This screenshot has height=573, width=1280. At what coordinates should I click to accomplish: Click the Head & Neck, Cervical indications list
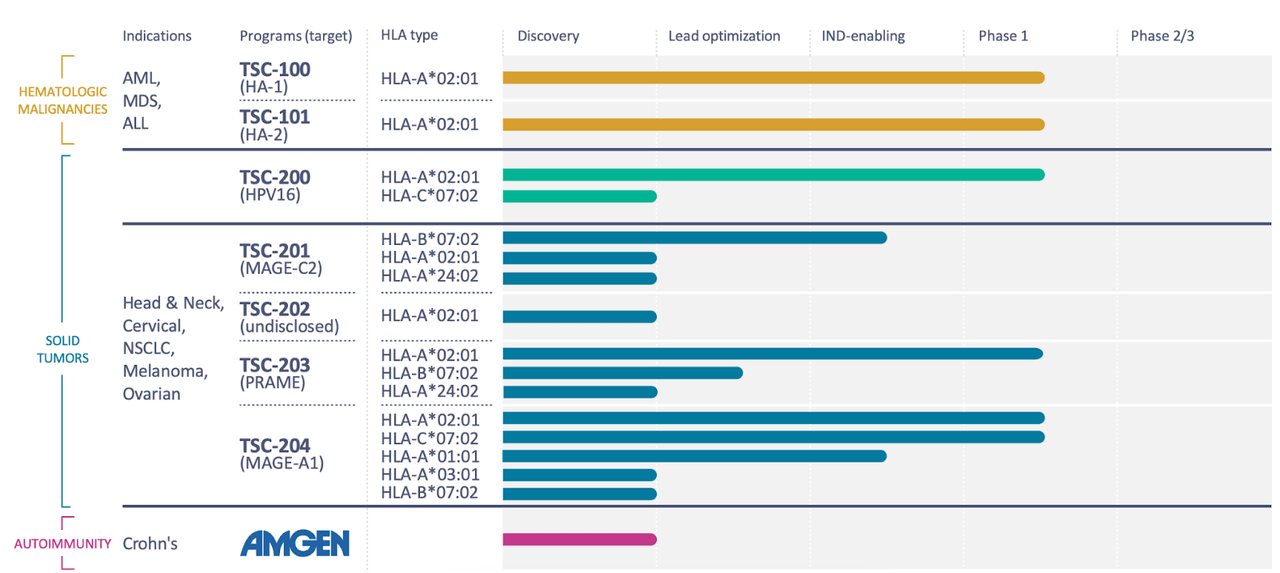[x=173, y=348]
